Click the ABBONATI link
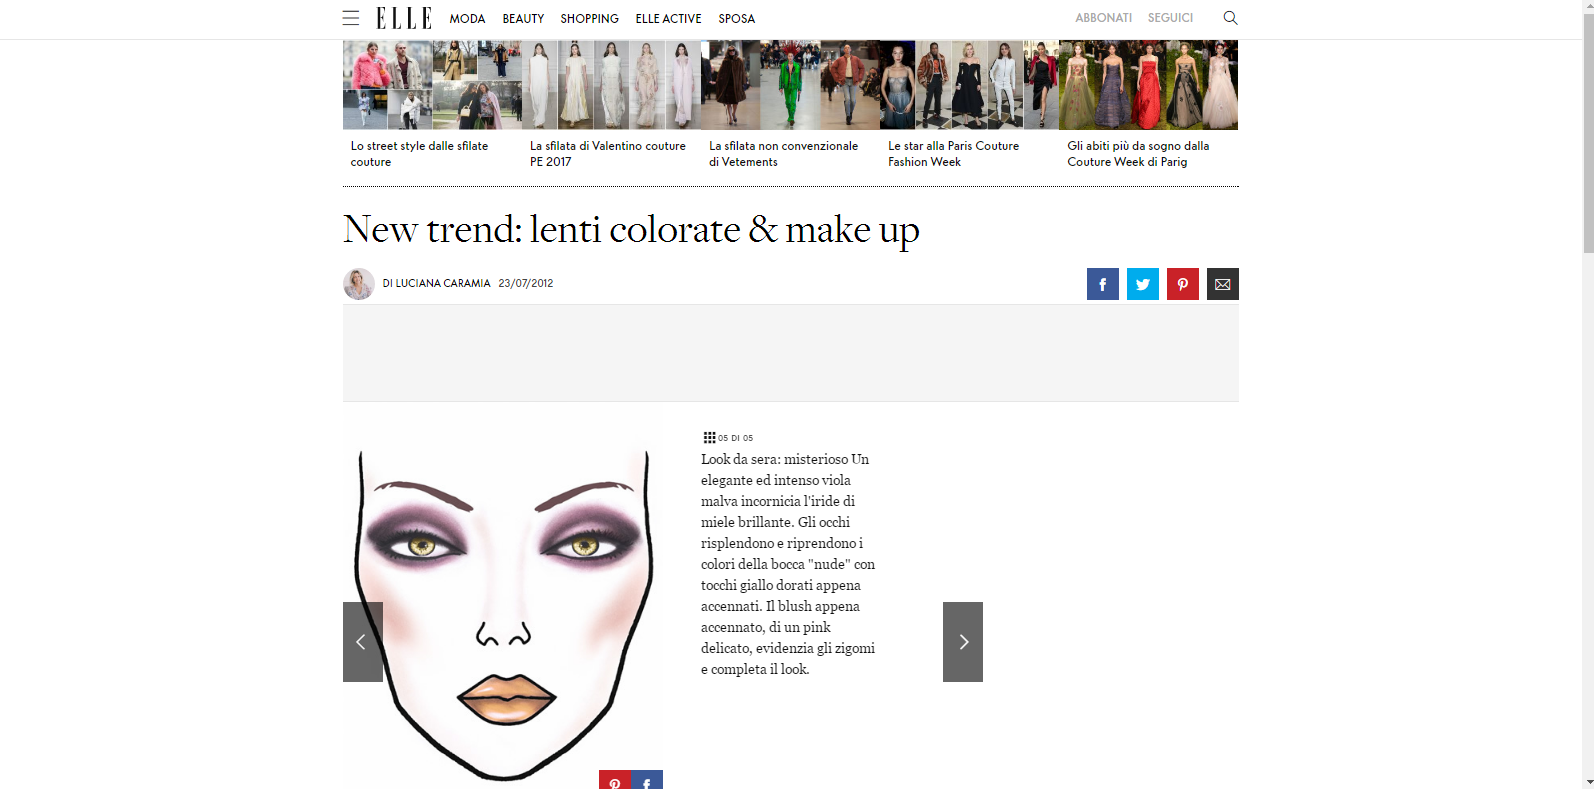The image size is (1594, 789). (x=1103, y=18)
